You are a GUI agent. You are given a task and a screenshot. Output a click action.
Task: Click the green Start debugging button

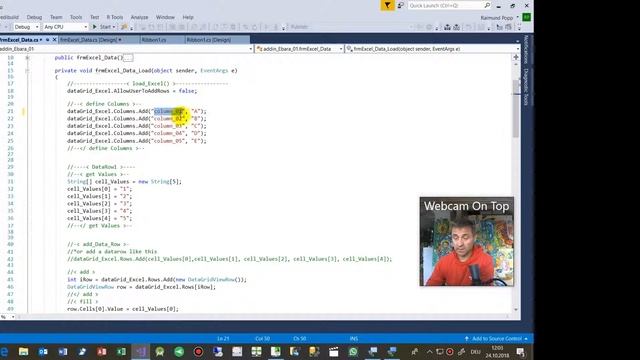[102, 27]
